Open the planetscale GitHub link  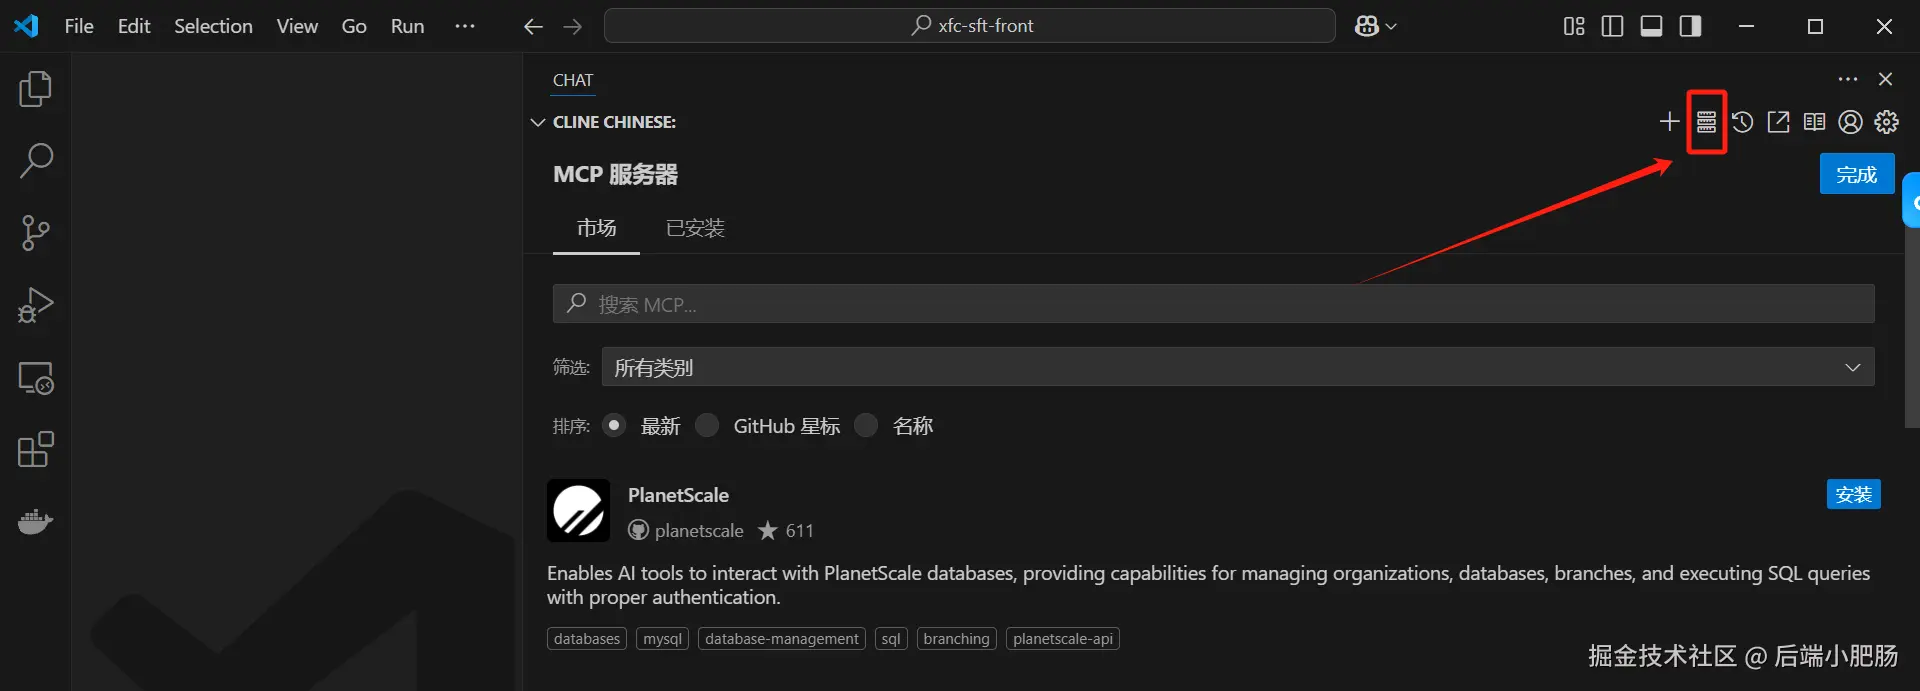(686, 531)
